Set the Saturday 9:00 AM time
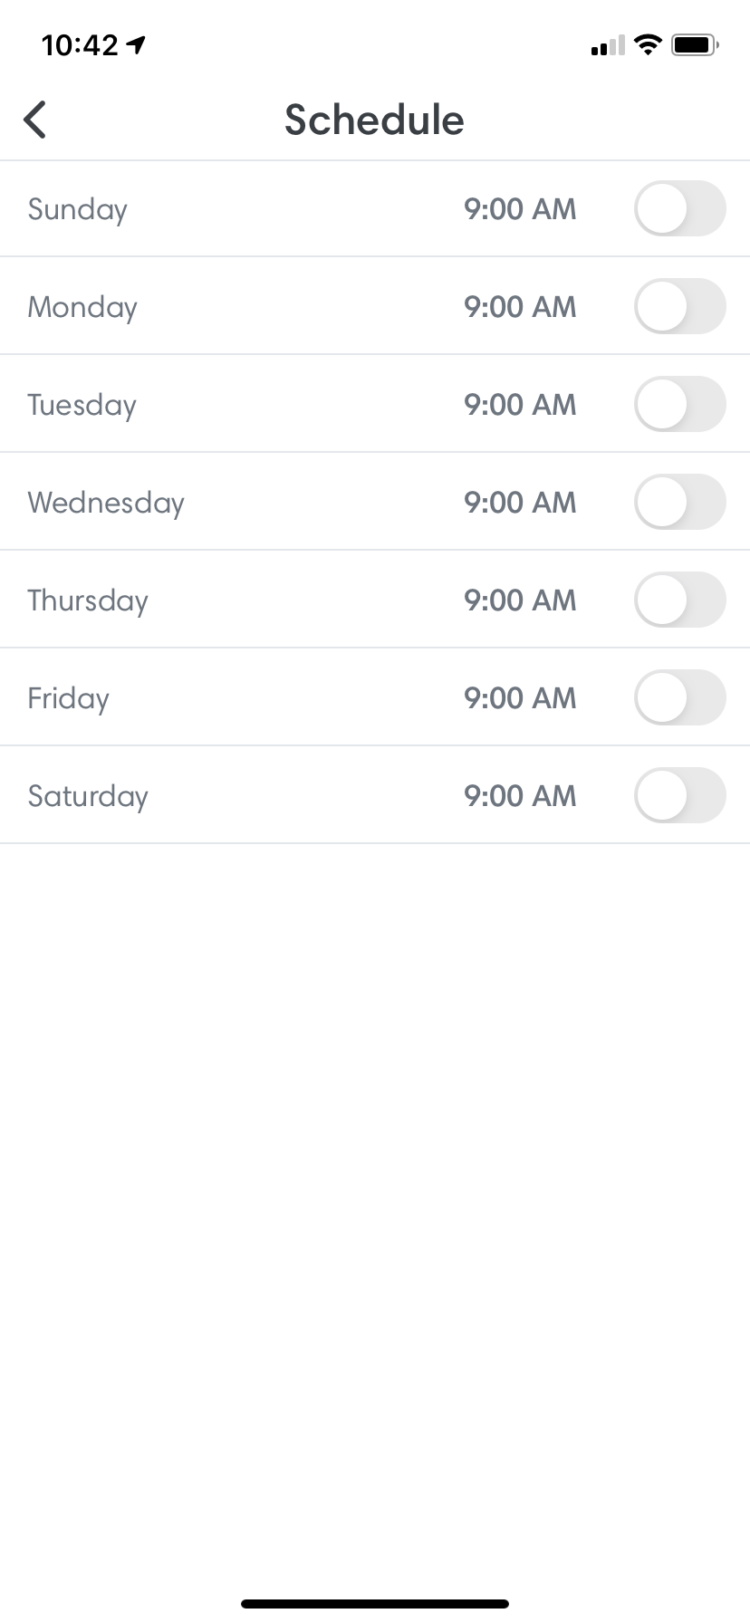Screen dimensions: 750x1623 coord(520,796)
